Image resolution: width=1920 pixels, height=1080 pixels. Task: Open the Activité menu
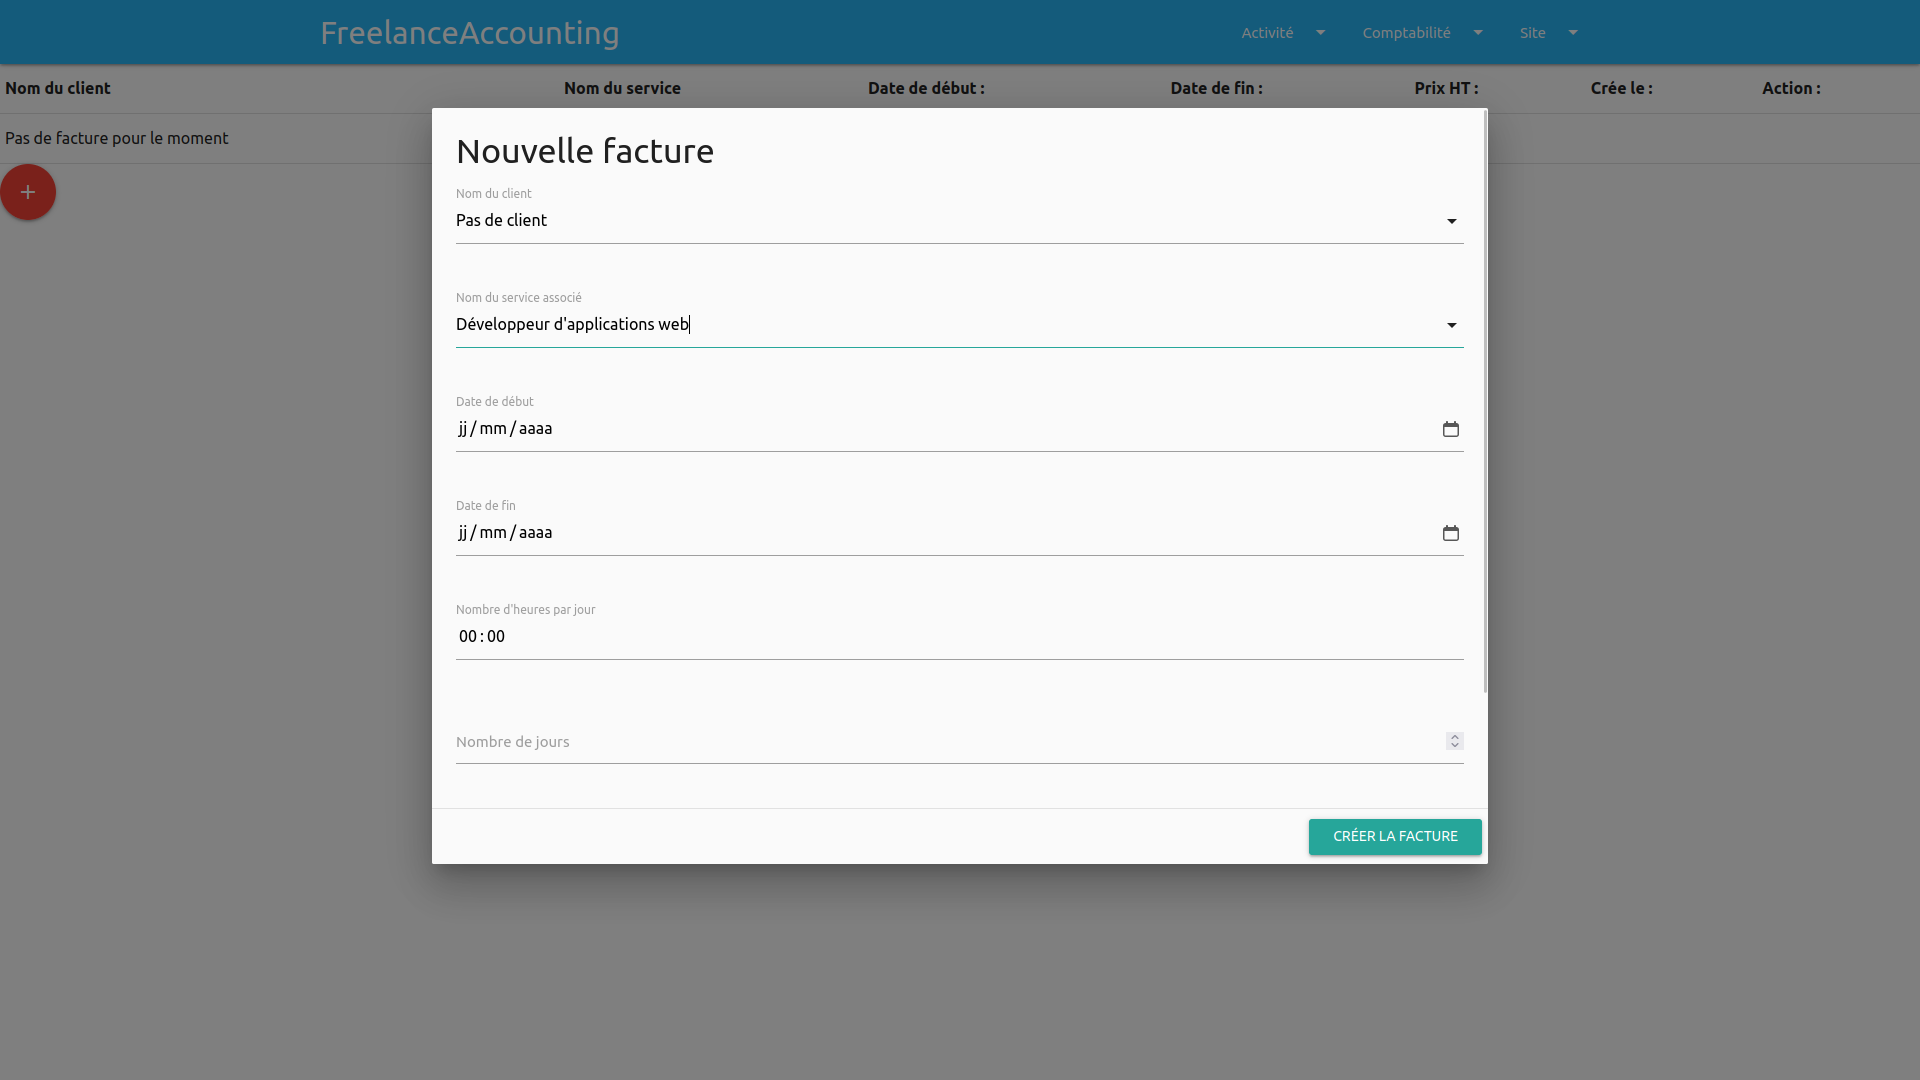(x=1267, y=33)
